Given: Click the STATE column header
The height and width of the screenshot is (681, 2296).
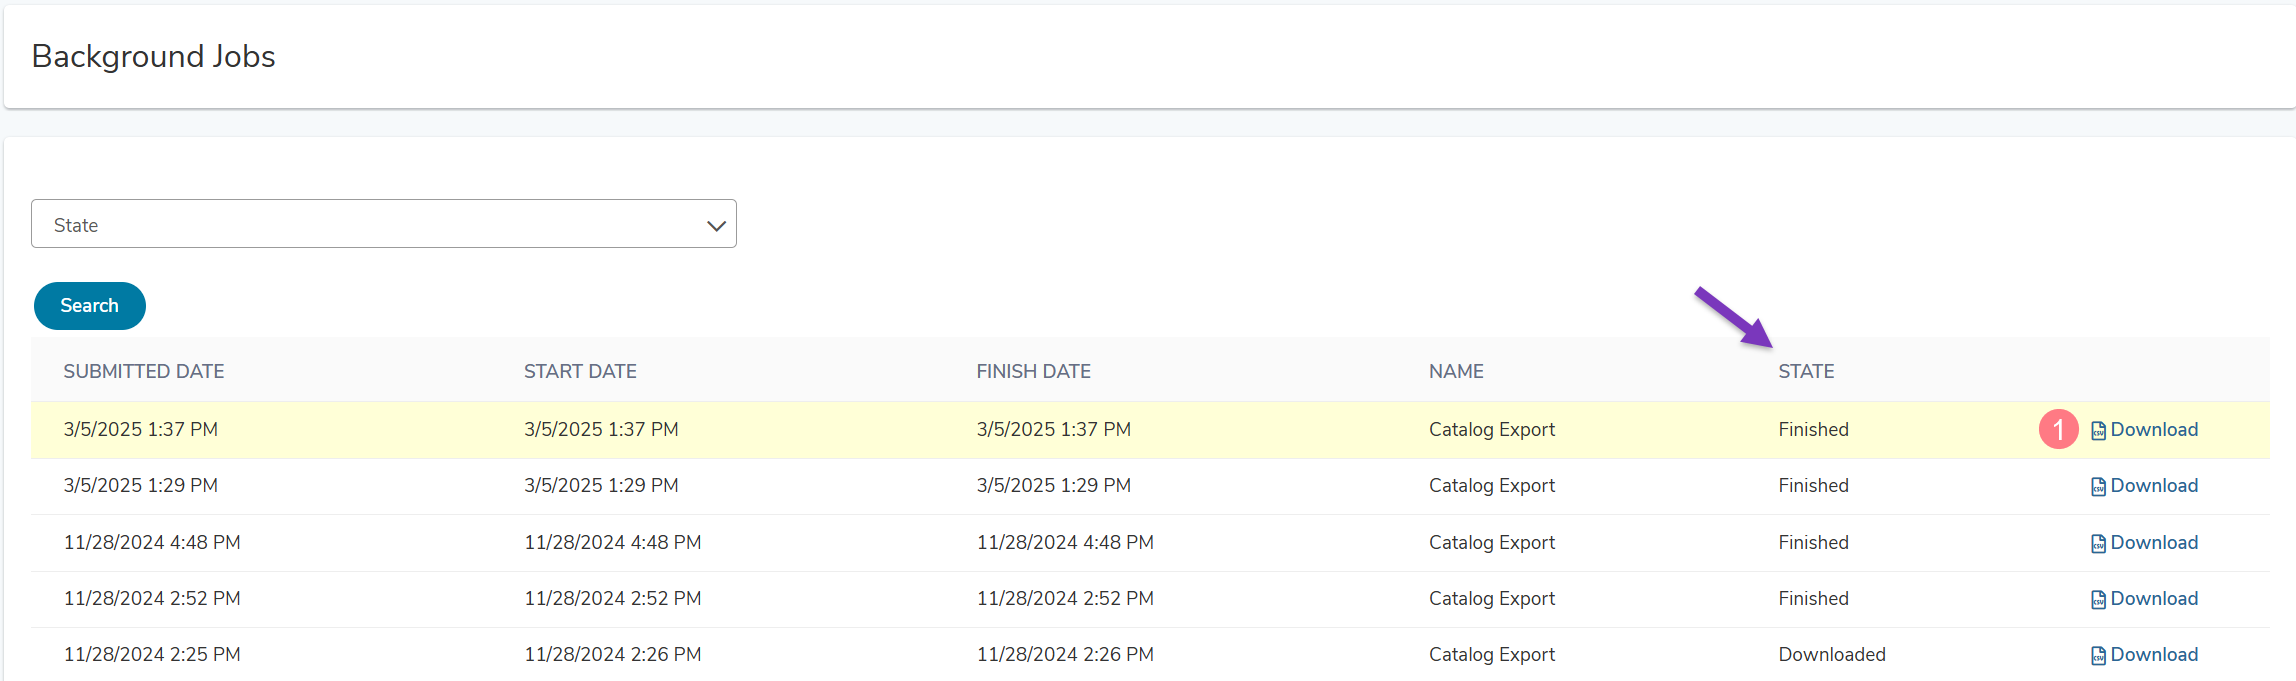Looking at the screenshot, I should [x=1806, y=371].
